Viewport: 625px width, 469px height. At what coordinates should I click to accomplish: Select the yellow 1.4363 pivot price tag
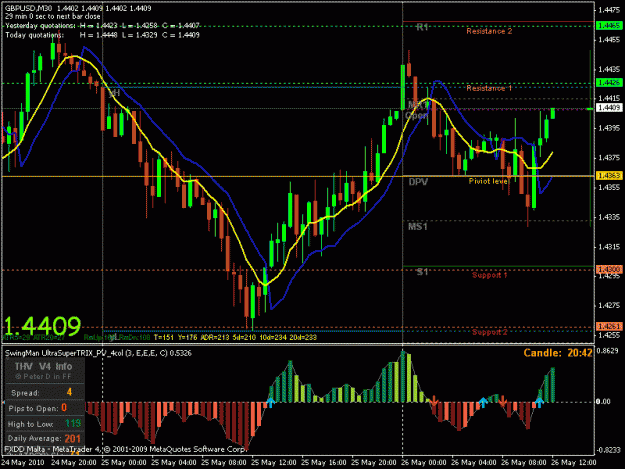(609, 175)
